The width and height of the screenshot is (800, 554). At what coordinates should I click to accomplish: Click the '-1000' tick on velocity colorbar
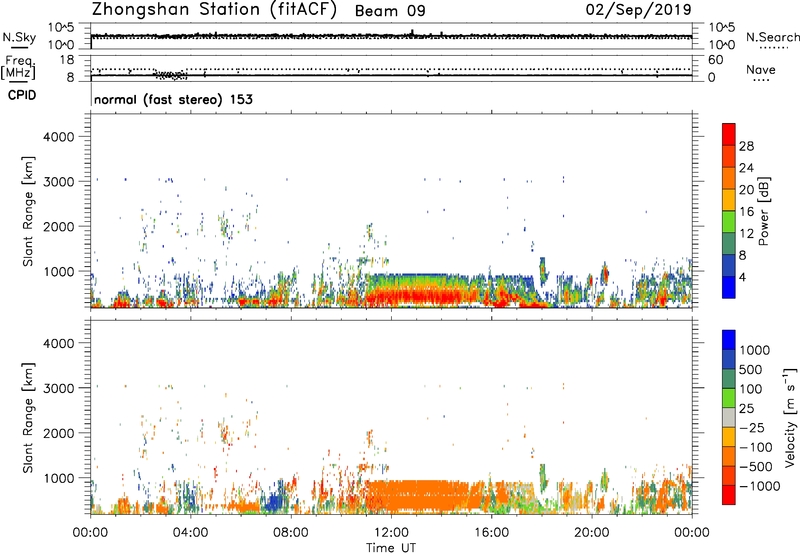[759, 486]
